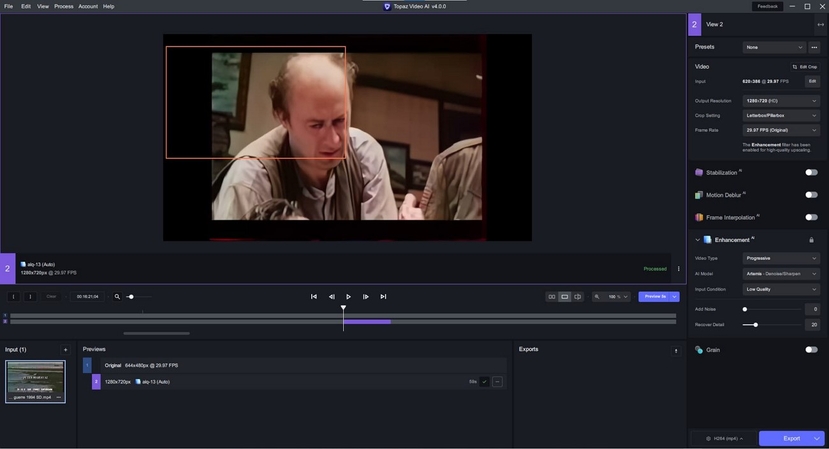Adjust the timeline zoom slider
Screen dimensions: 829x449
click(139, 297)
